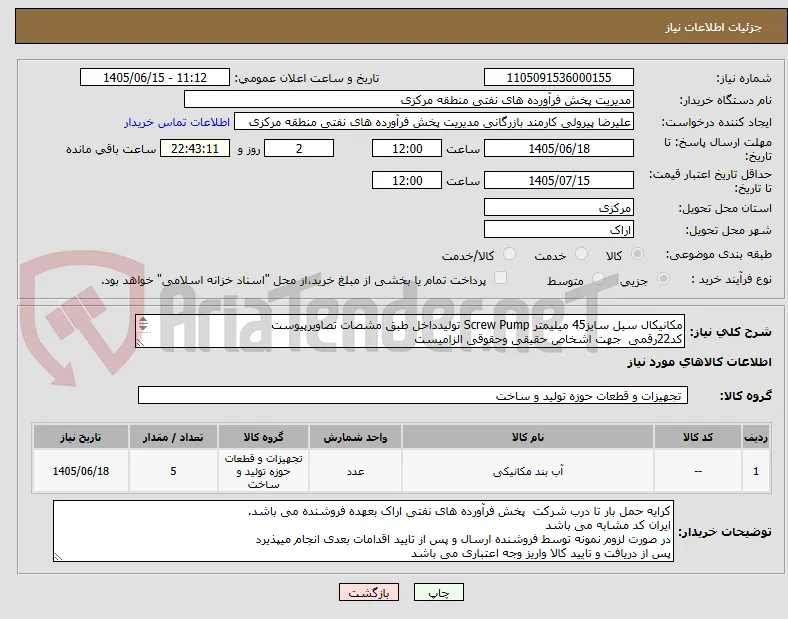Click the announcement date field 1405/06/15 - 11:12
The height and width of the screenshot is (619, 788).
coord(155,77)
